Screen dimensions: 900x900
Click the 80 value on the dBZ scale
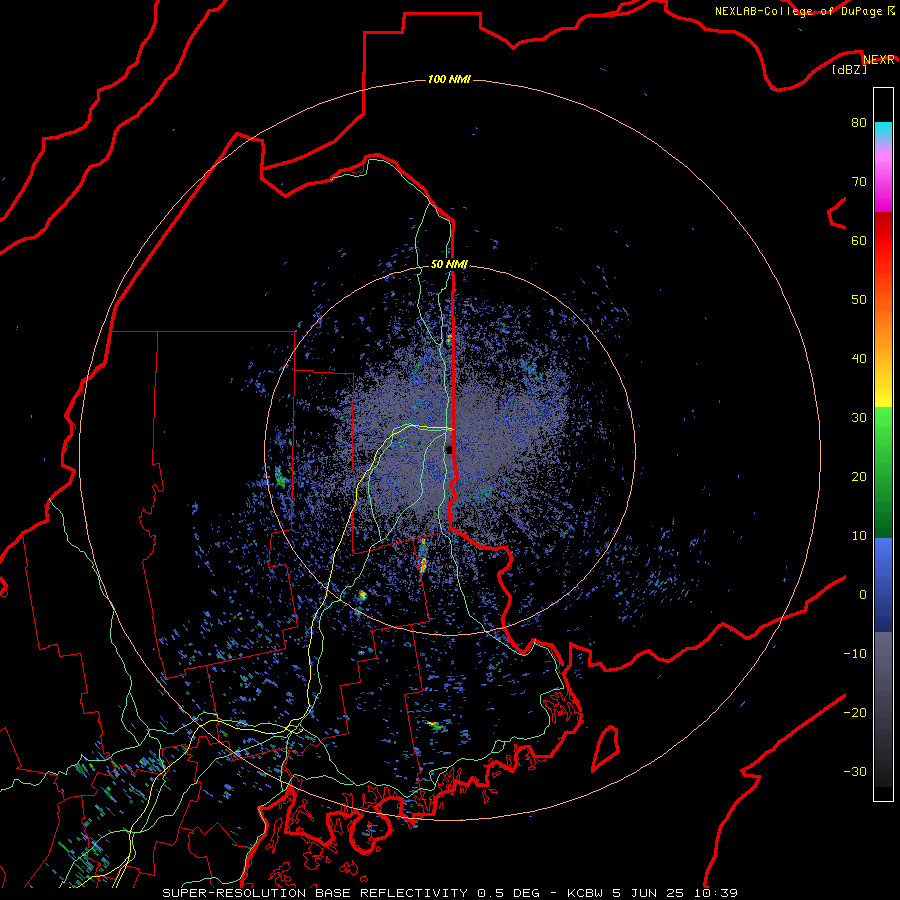(859, 122)
